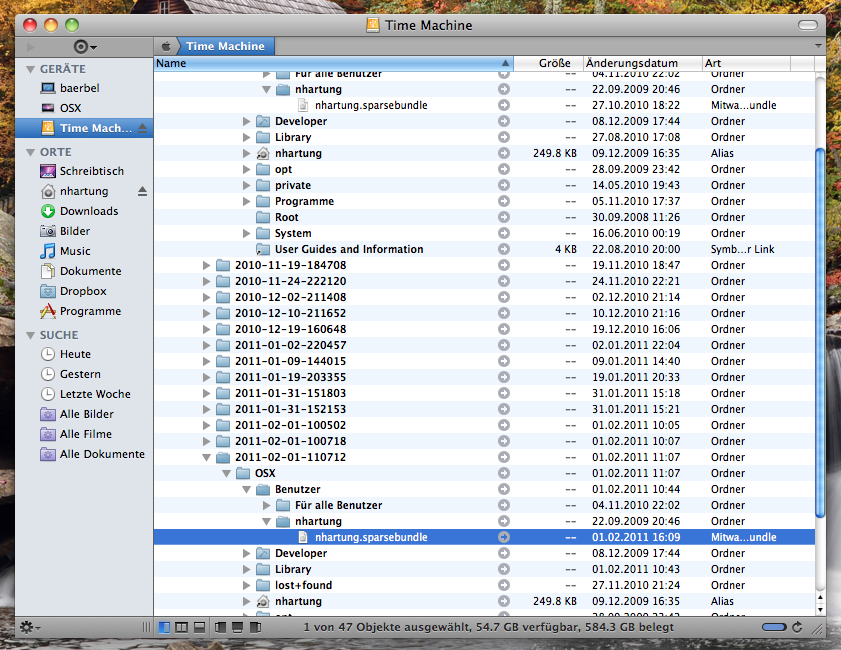The width and height of the screenshot is (841, 650).
Task: Expand the 2010-11-19-184708 backup folder
Action: (x=206, y=265)
